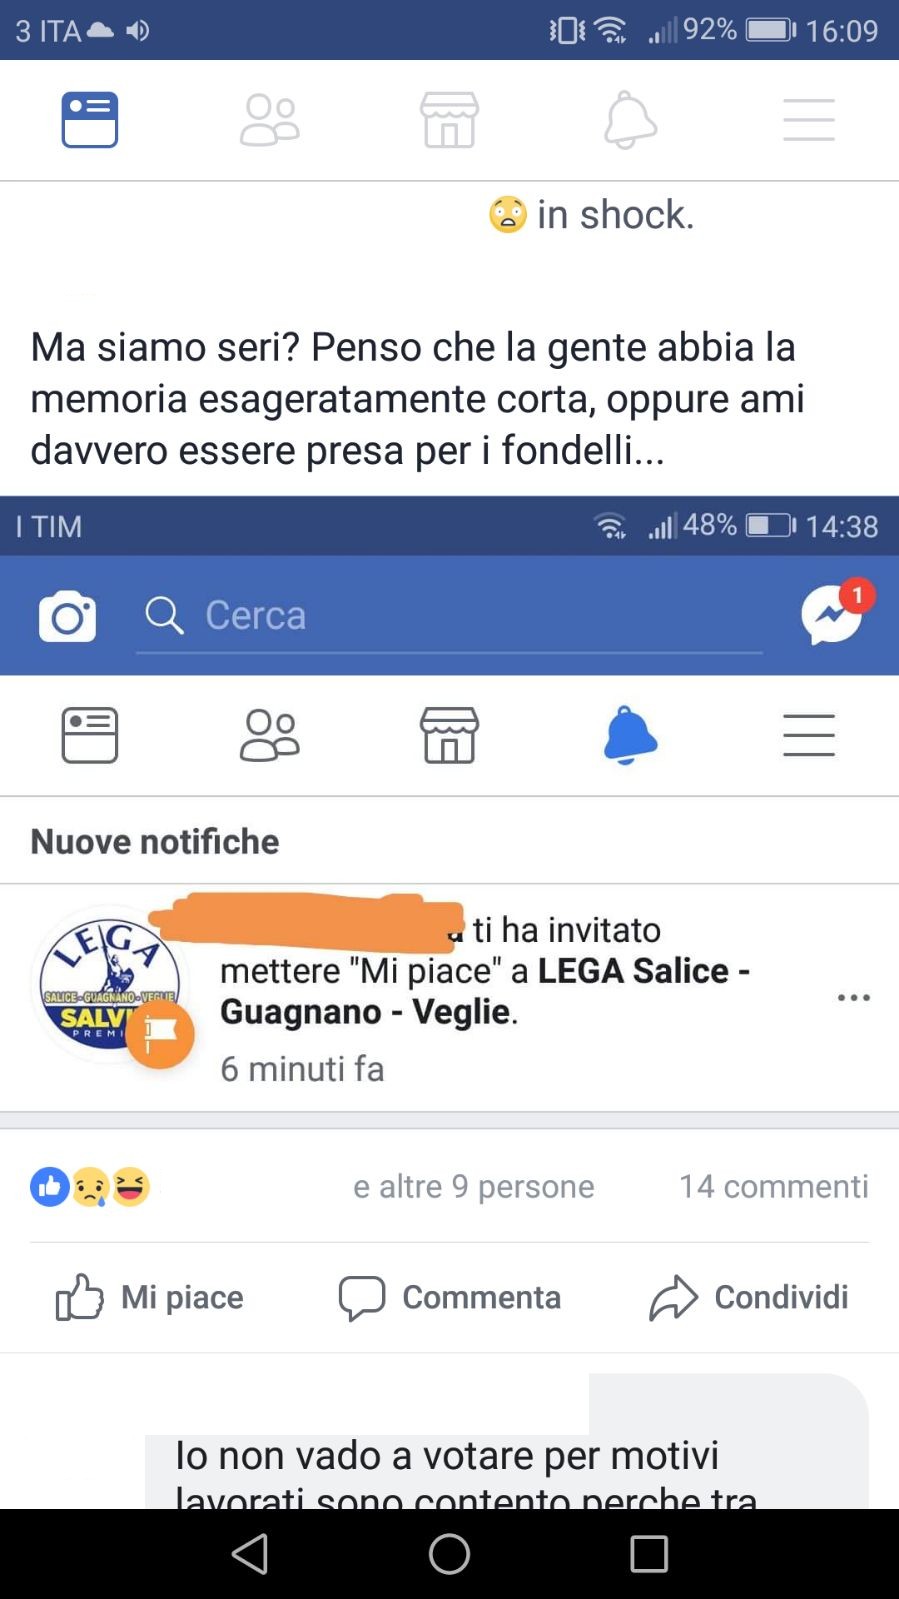Open the top grey hamburger menu
The height and width of the screenshot is (1599, 899).
click(808, 120)
